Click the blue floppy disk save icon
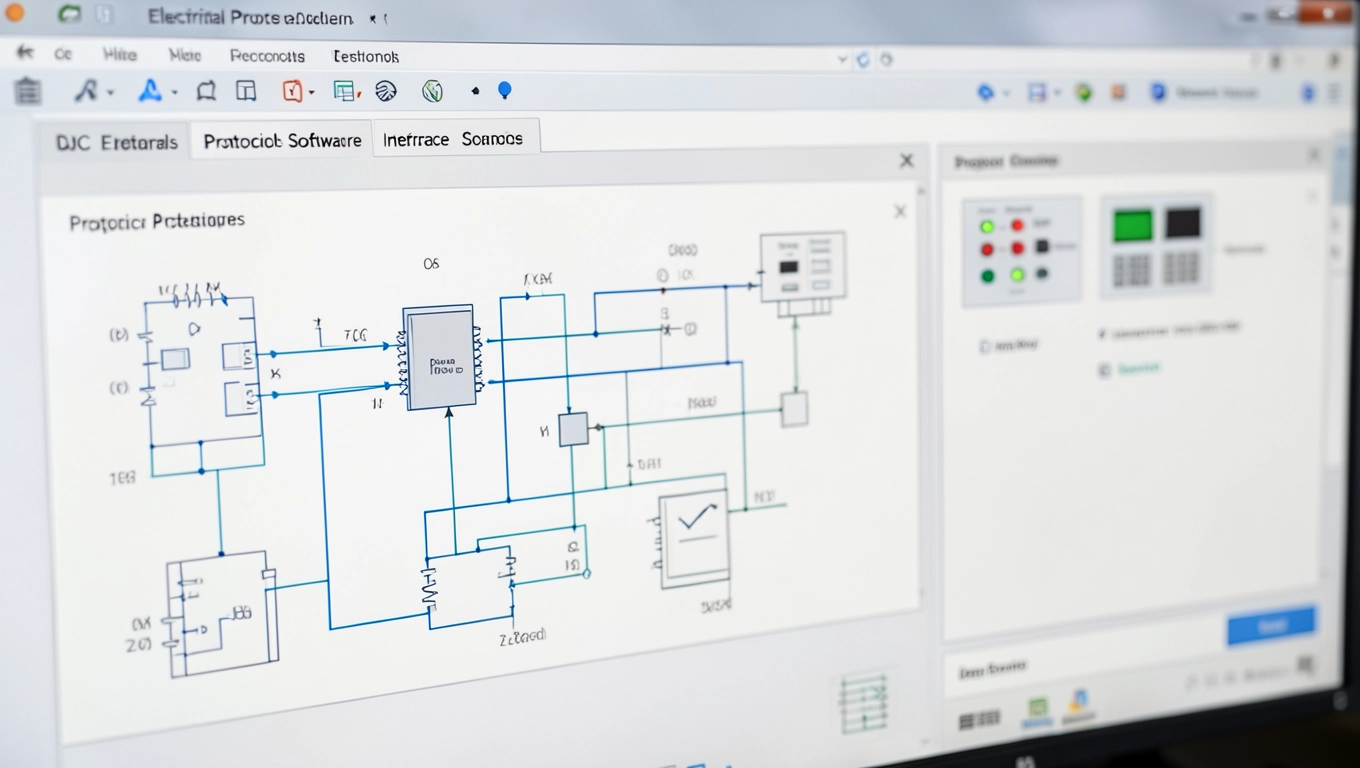Image resolution: width=1360 pixels, height=768 pixels. 1037,93
